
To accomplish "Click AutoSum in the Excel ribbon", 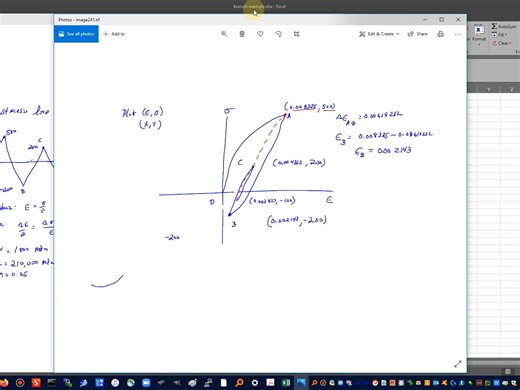I will tap(504, 26).
